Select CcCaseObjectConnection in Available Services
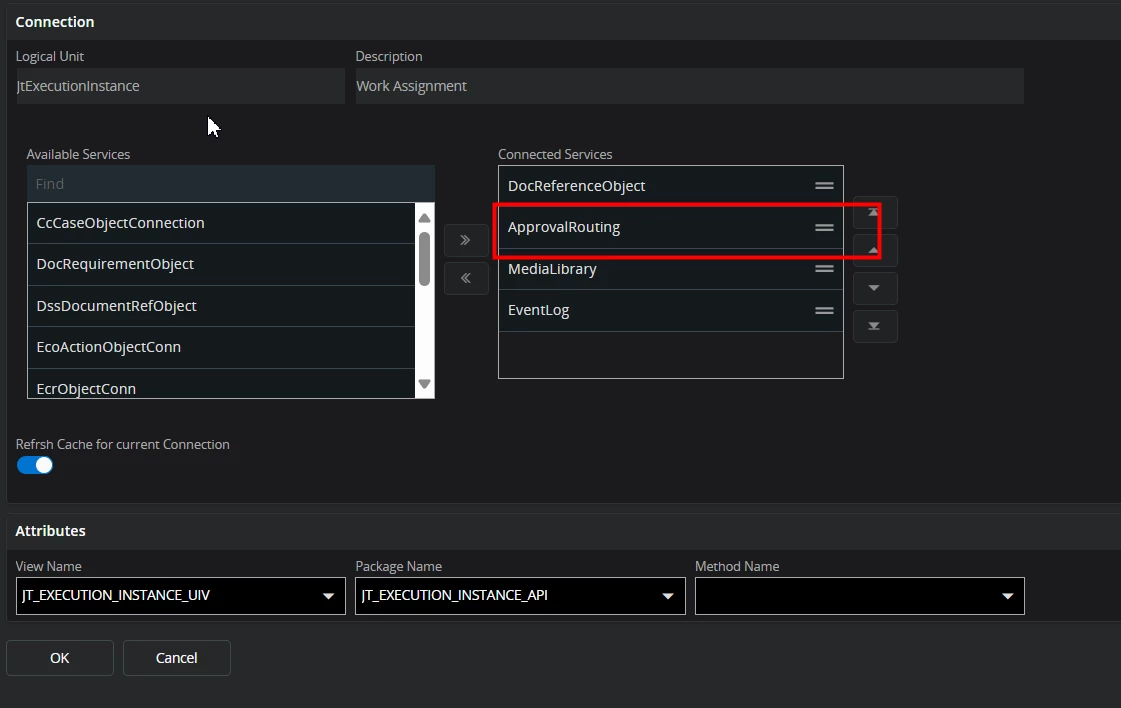This screenshot has width=1121, height=708. pyautogui.click(x=120, y=223)
